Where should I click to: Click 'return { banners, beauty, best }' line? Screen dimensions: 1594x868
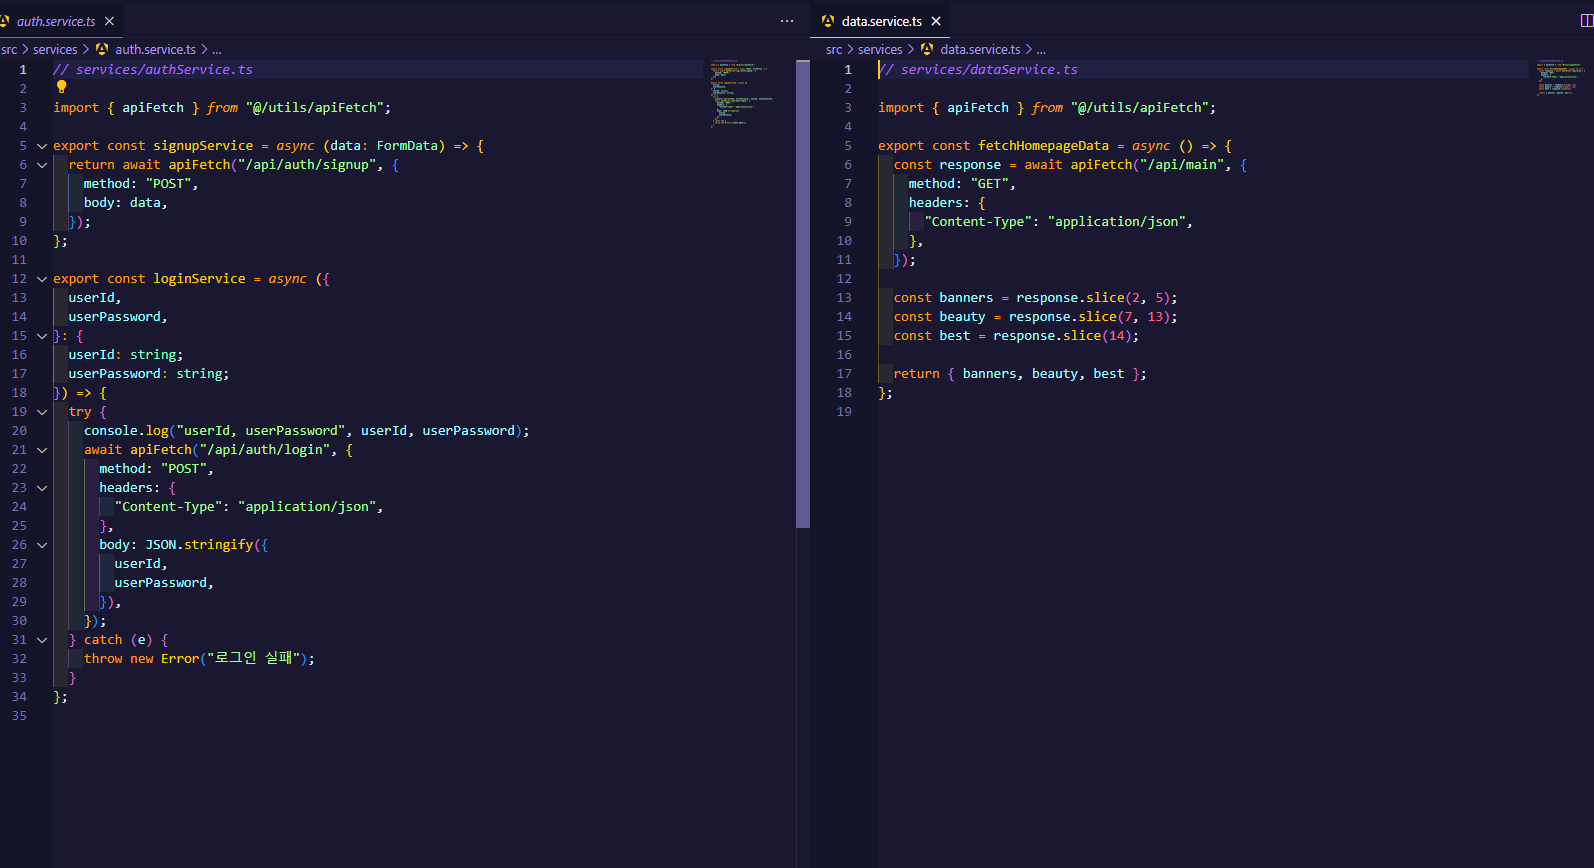(1020, 374)
